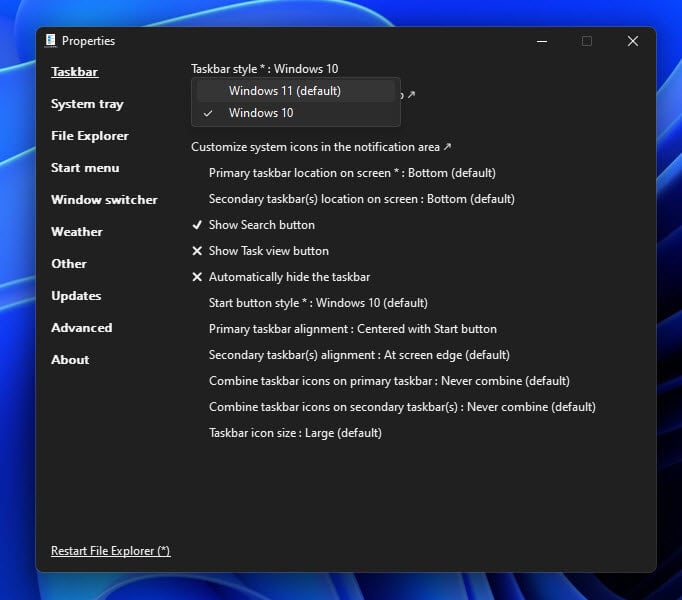
Task: Open Customize system icons in notification area
Action: 321,147
